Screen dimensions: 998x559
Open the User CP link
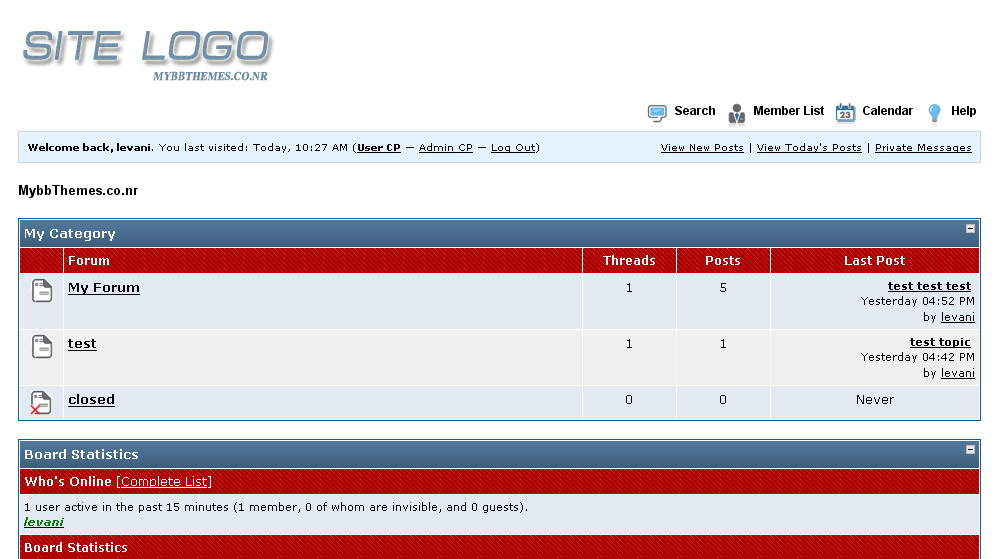coord(379,148)
